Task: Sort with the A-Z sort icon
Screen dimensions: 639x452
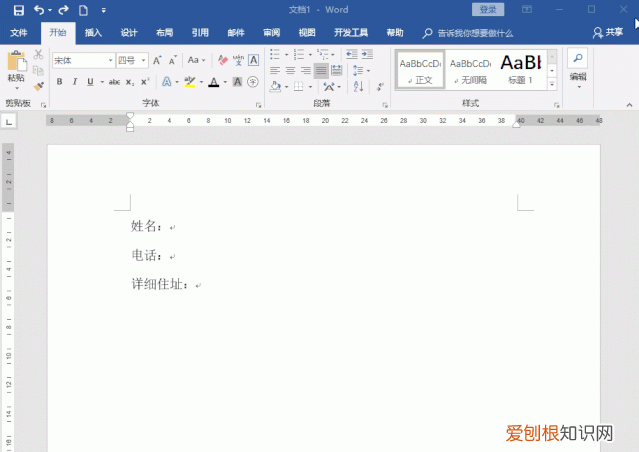Action: (x=358, y=86)
